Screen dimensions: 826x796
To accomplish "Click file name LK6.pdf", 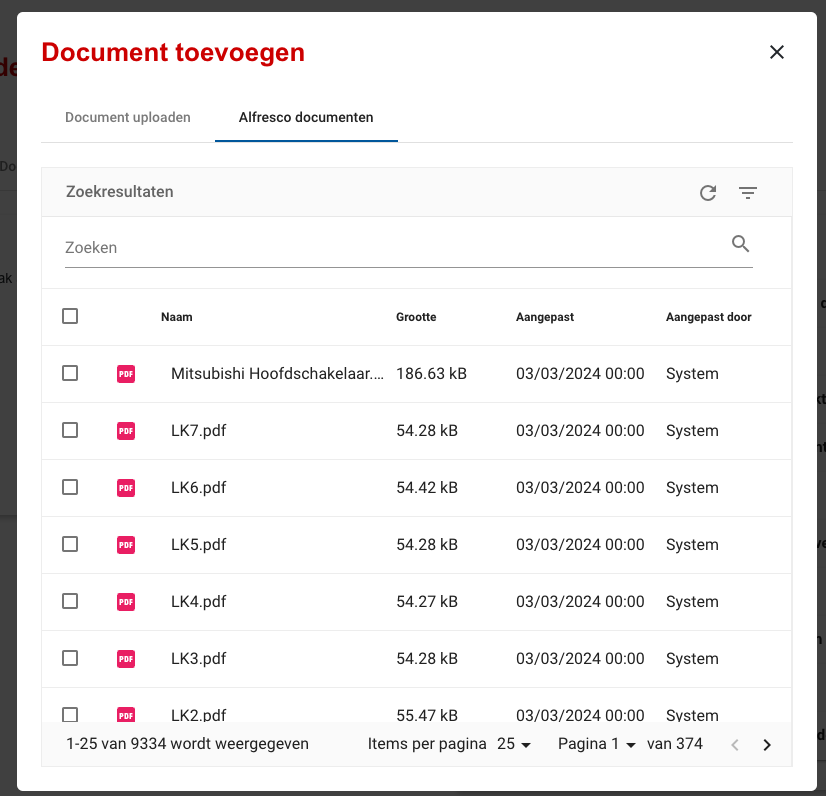I will 199,488.
